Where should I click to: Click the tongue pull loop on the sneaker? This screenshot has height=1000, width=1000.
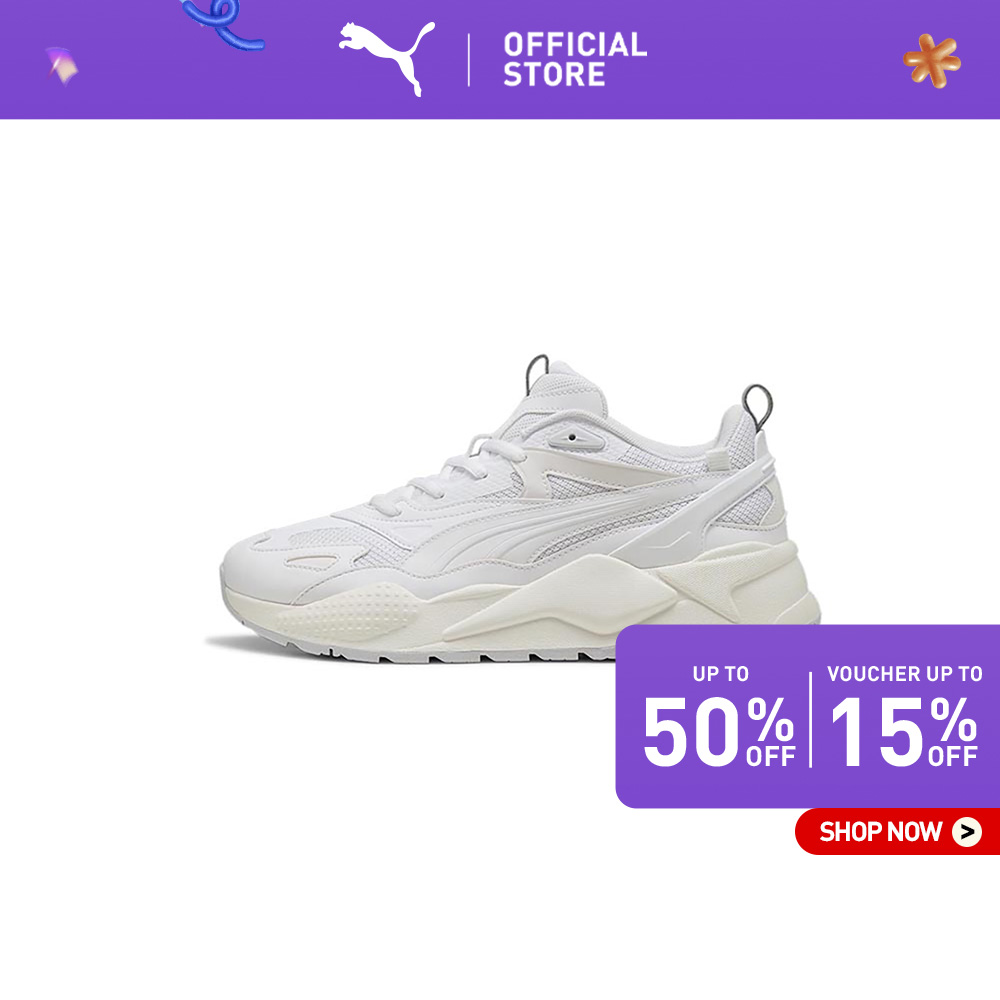[x=537, y=373]
